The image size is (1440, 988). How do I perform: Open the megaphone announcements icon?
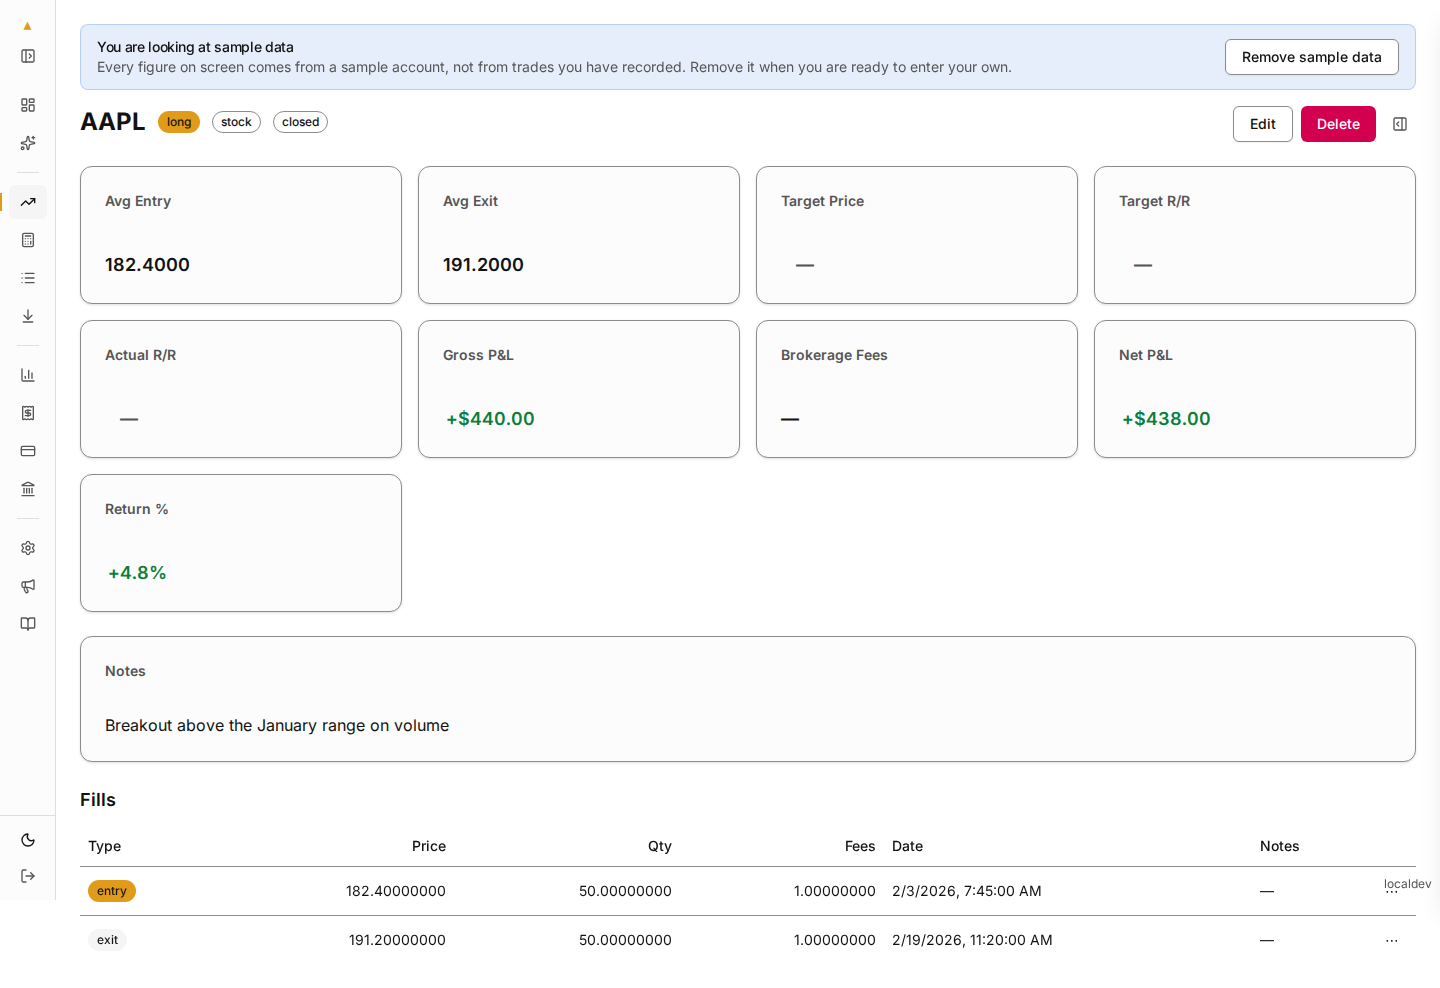point(28,586)
